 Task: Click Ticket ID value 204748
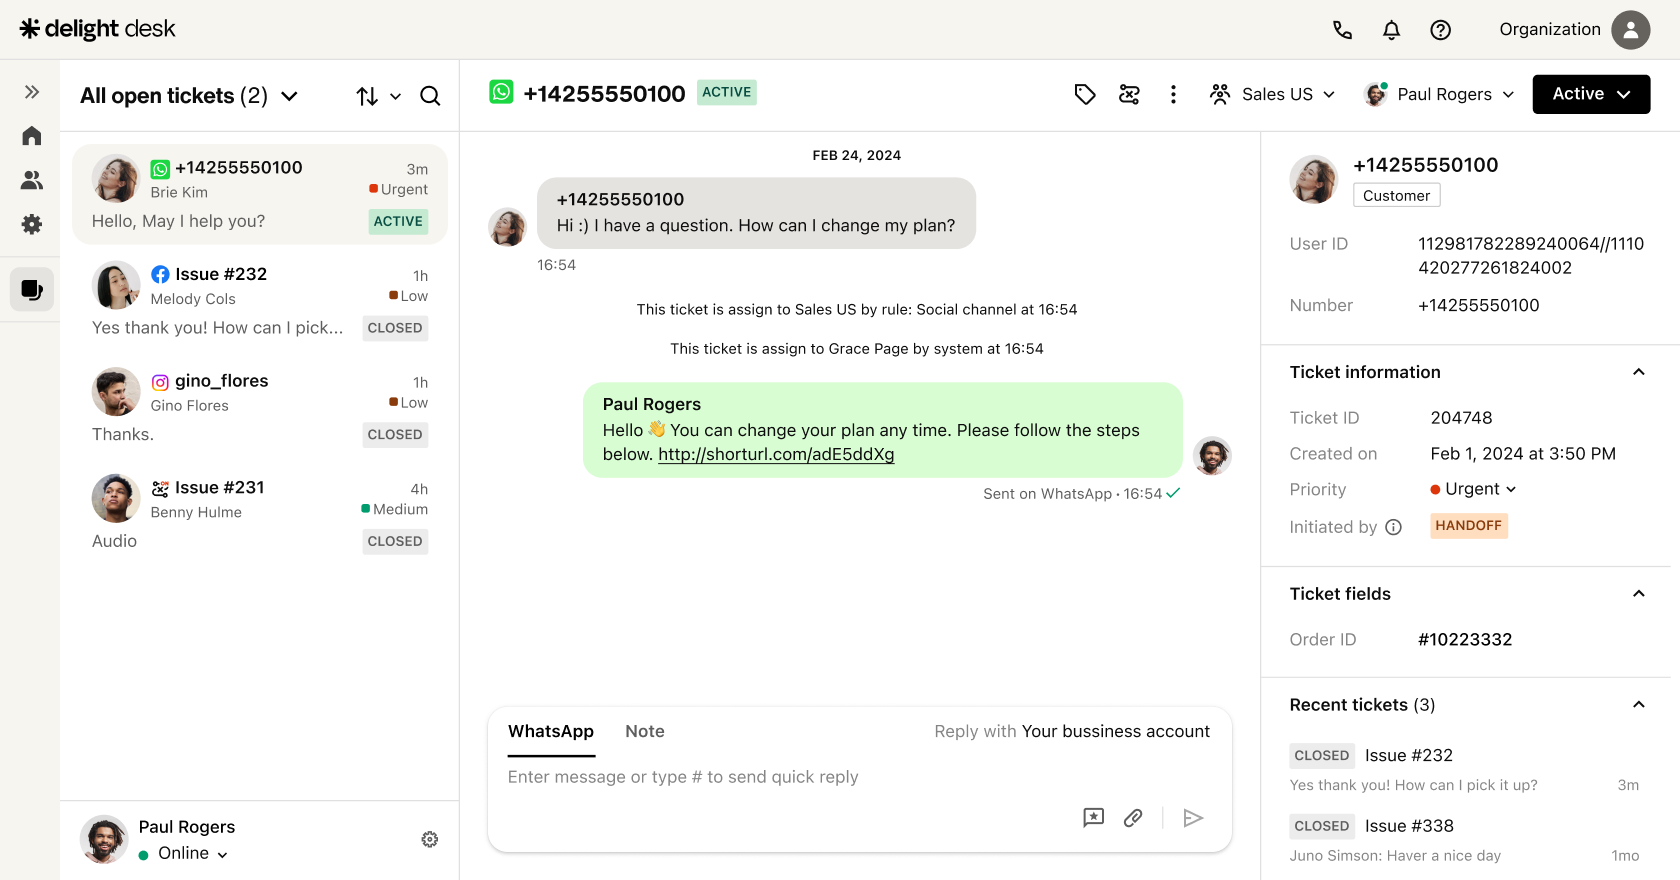(1461, 418)
